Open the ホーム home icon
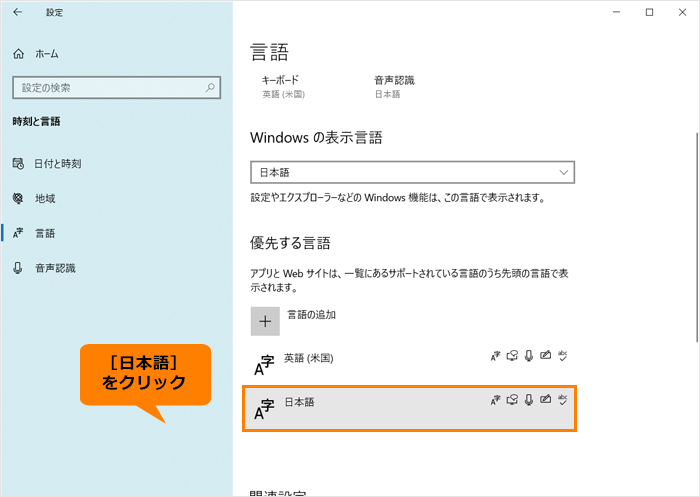This screenshot has width=700, height=497. pos(18,54)
